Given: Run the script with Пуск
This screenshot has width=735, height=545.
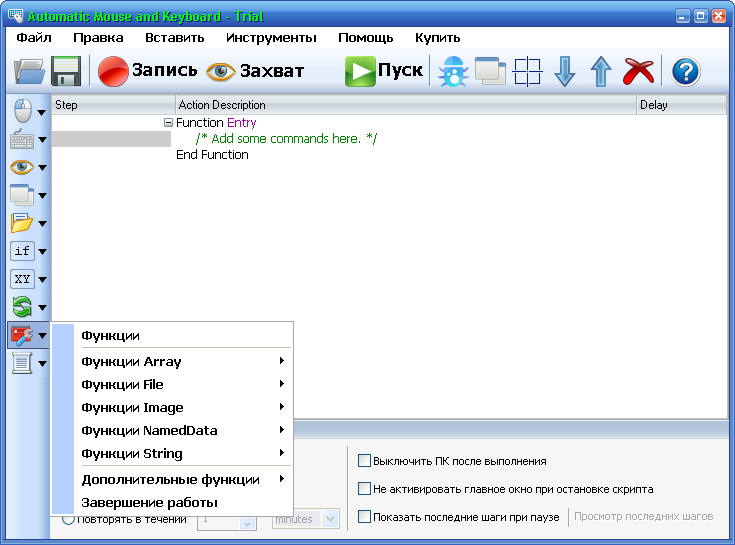Looking at the screenshot, I should 384,71.
